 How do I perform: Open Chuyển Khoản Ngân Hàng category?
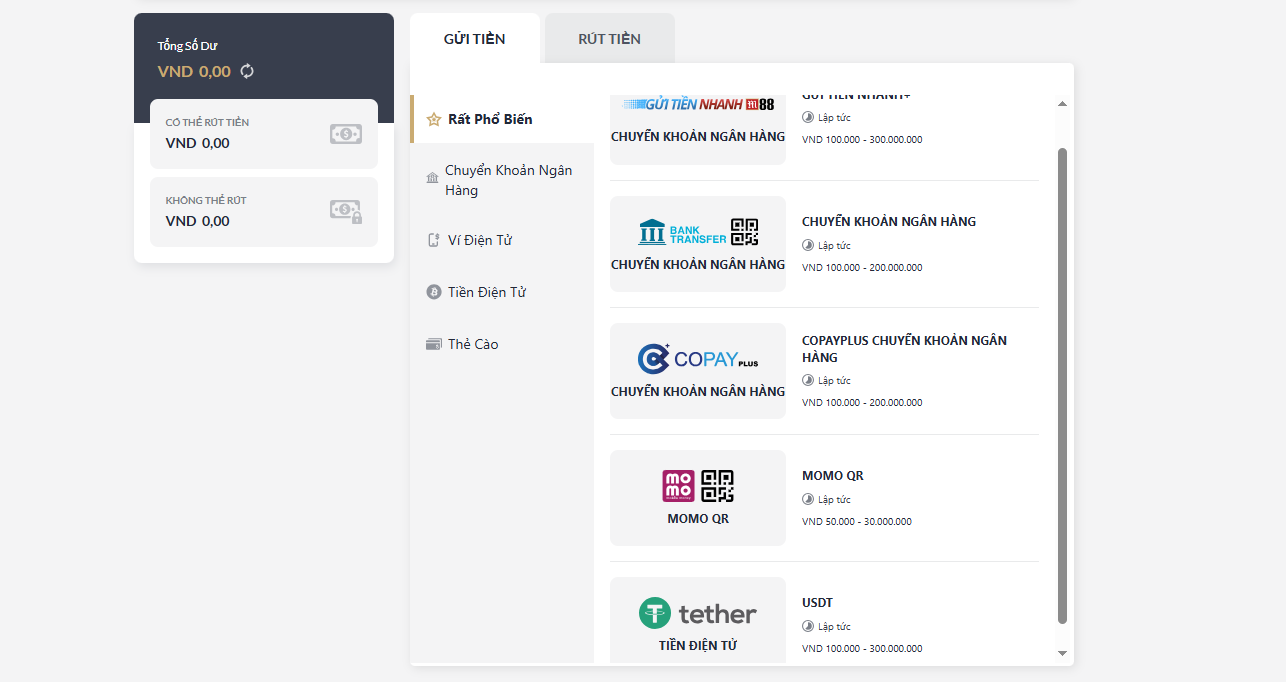[508, 180]
